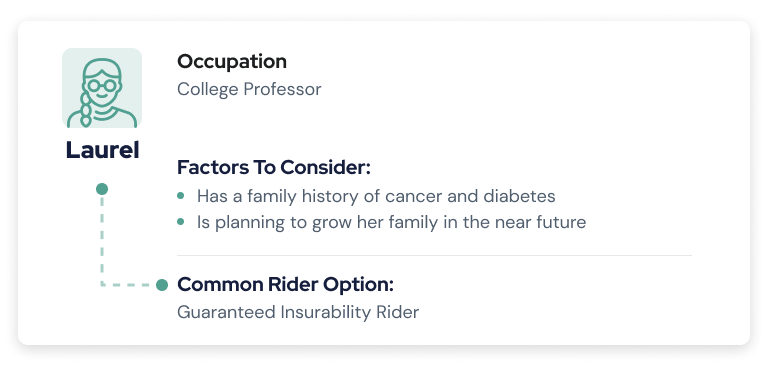Click the College Professor text
Viewport: 768px width, 366px height.
249,89
